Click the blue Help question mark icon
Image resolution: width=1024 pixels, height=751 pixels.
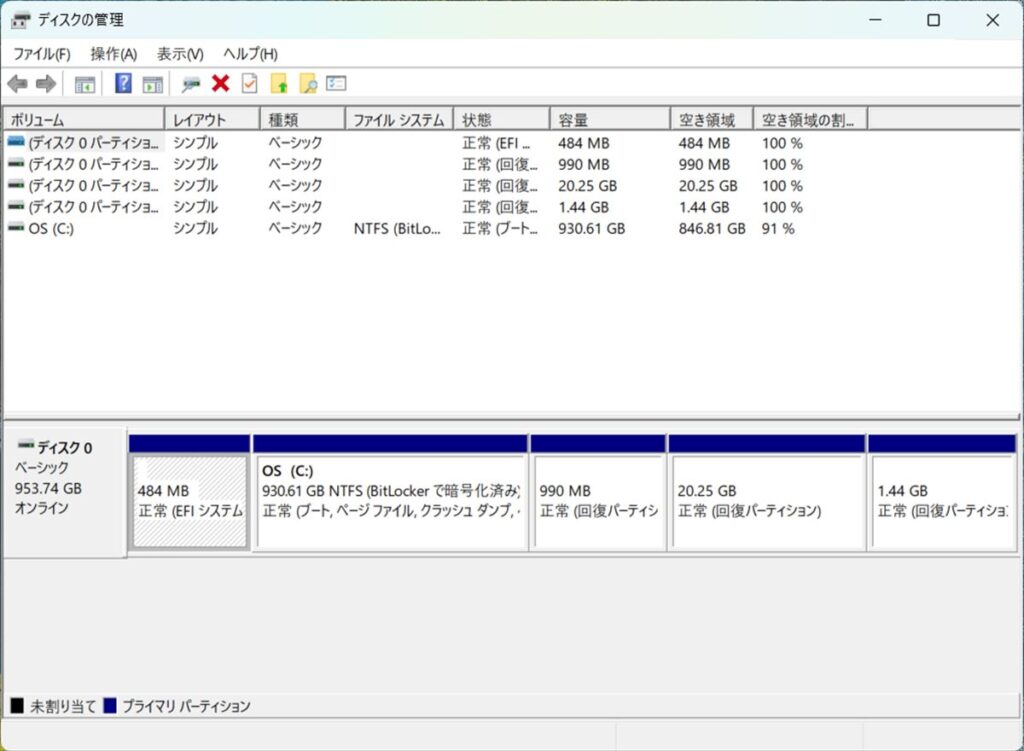[123, 84]
